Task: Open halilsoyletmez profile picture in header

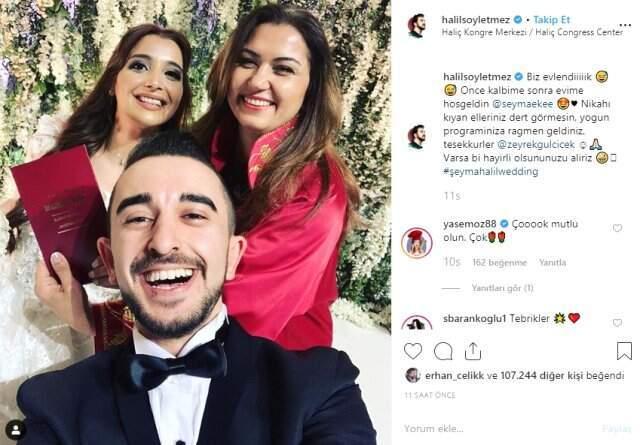Action: [416, 26]
